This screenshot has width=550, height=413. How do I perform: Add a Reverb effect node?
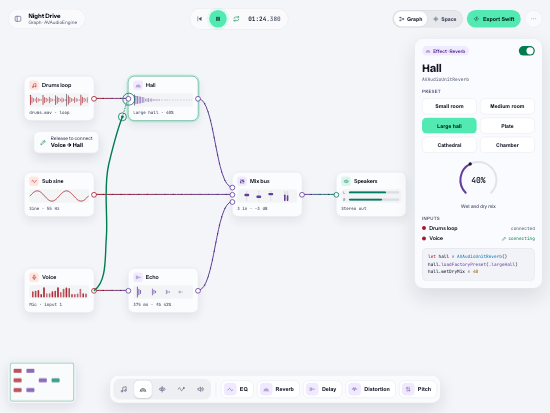[278, 389]
